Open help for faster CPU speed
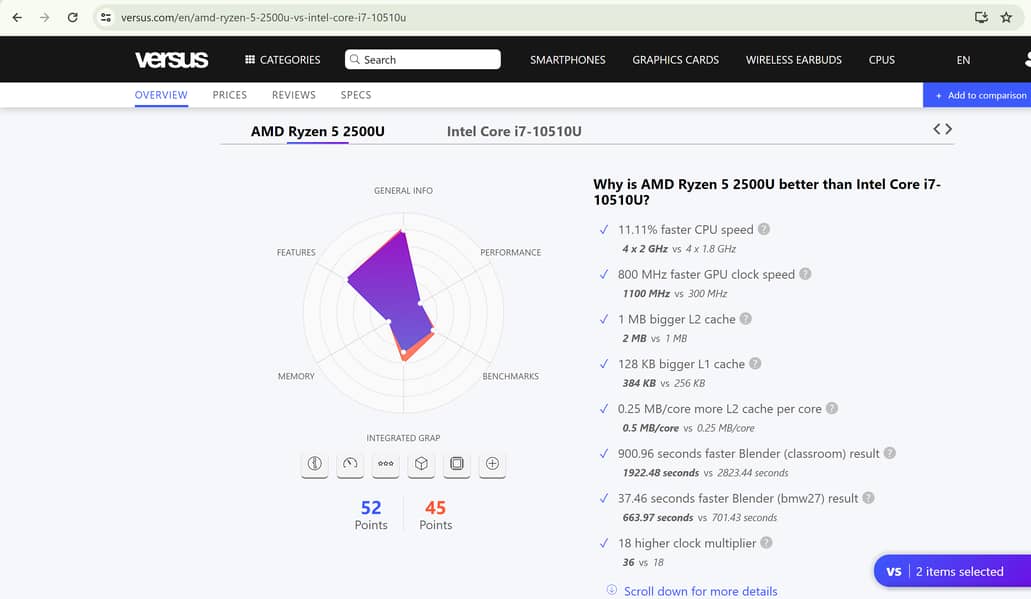This screenshot has height=599, width=1031. 764,229
